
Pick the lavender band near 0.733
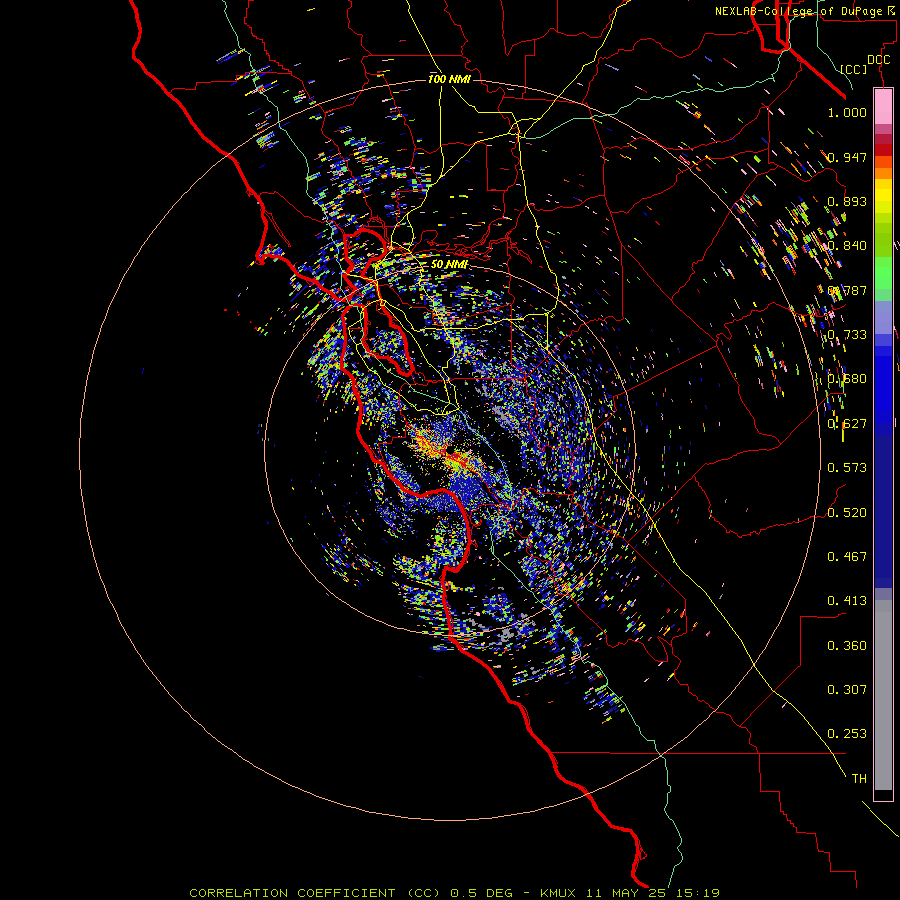(x=883, y=317)
